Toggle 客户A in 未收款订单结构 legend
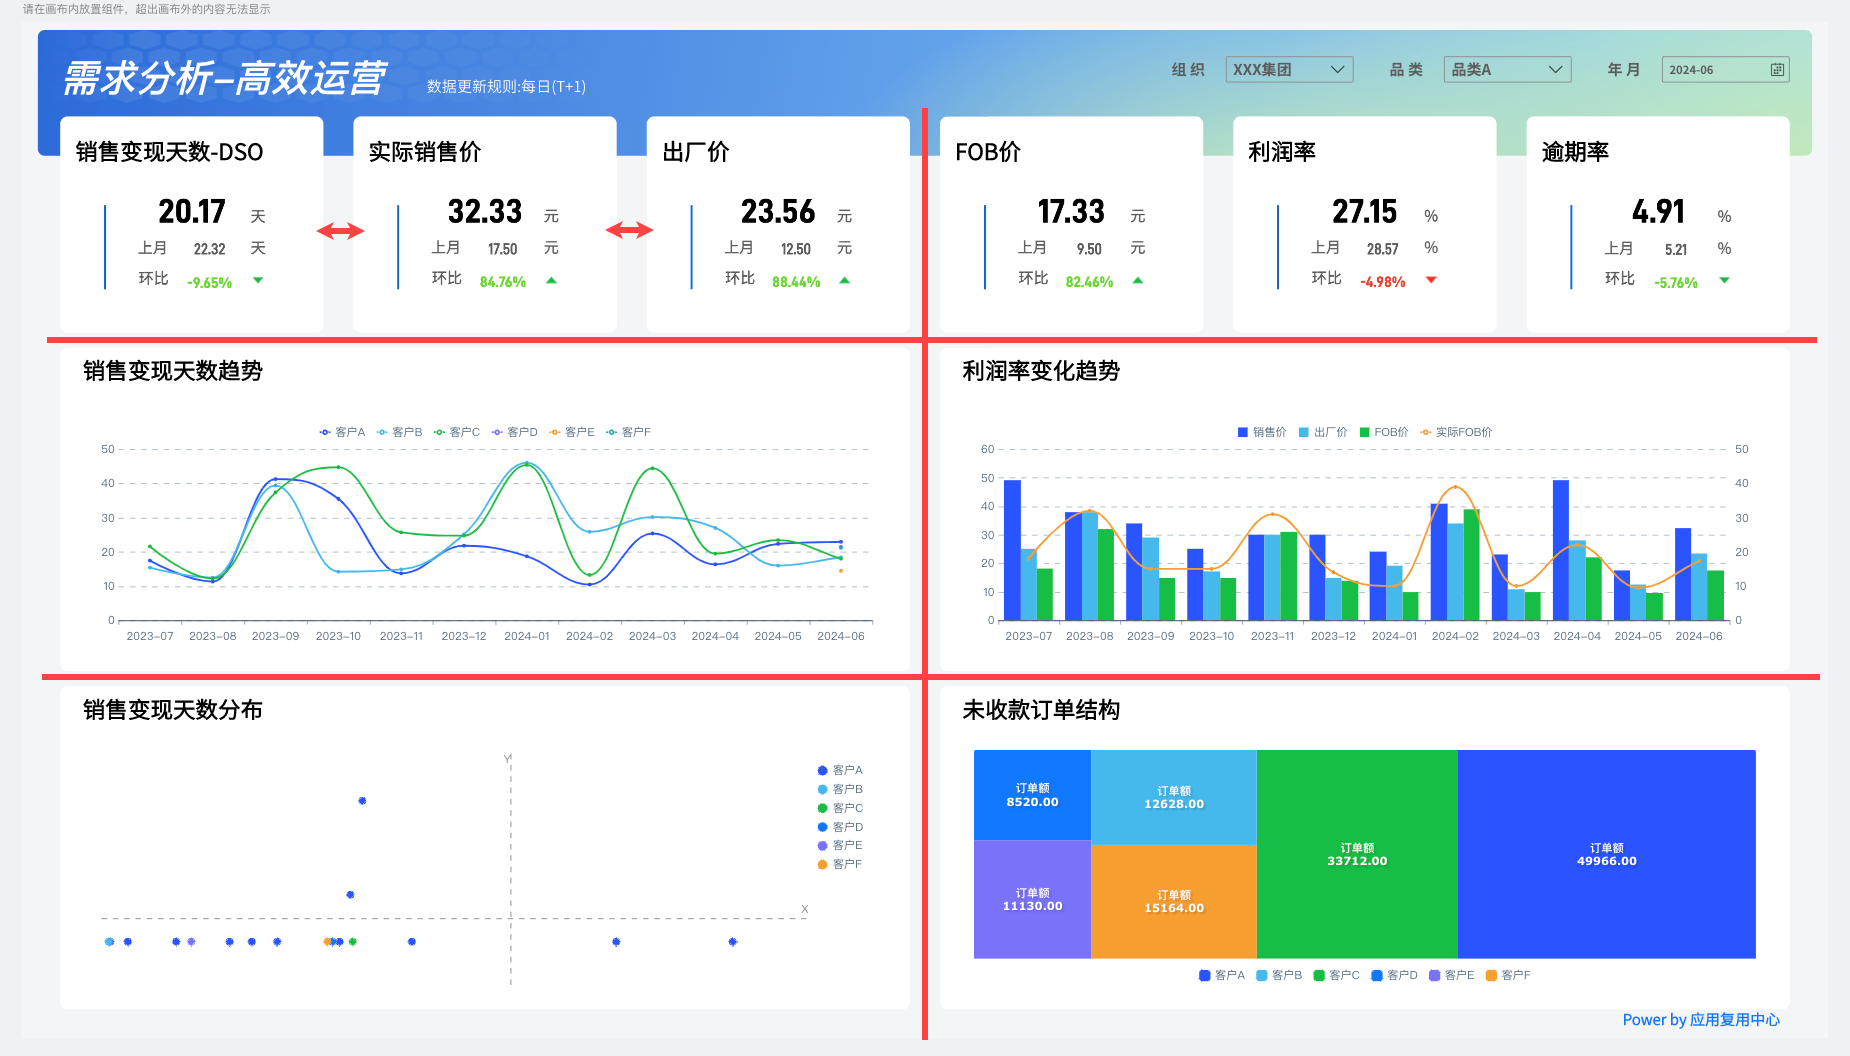This screenshot has height=1056, width=1850. click(x=1222, y=975)
